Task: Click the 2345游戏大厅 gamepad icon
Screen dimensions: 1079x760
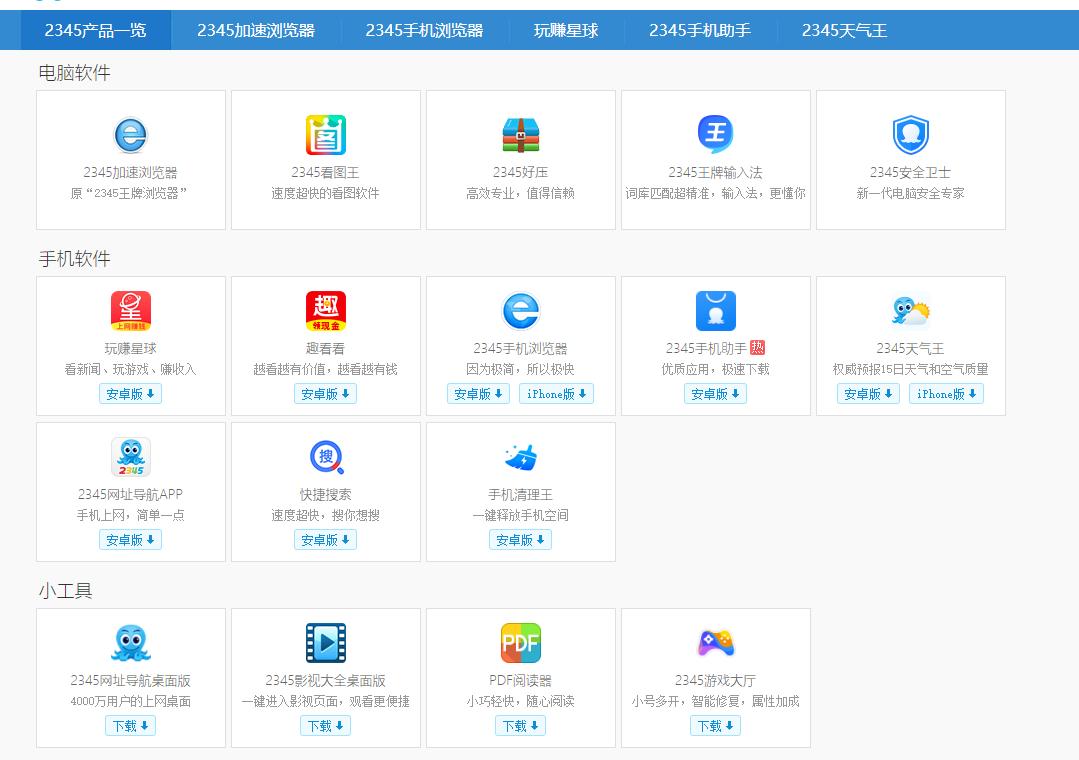Action: (x=716, y=643)
